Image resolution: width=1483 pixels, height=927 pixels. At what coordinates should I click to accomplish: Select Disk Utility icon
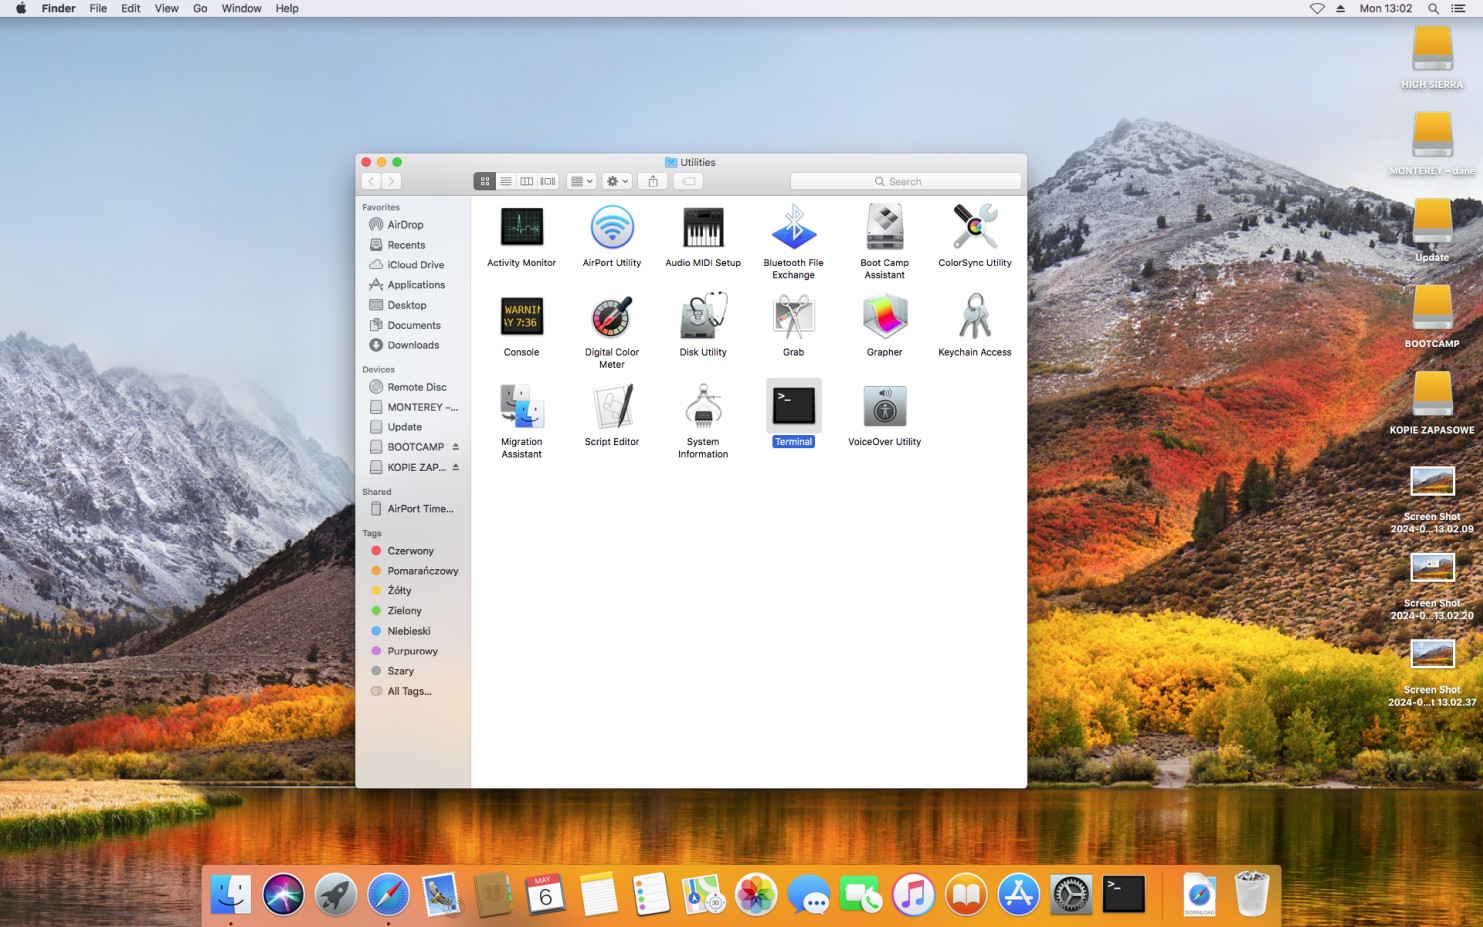(703, 317)
